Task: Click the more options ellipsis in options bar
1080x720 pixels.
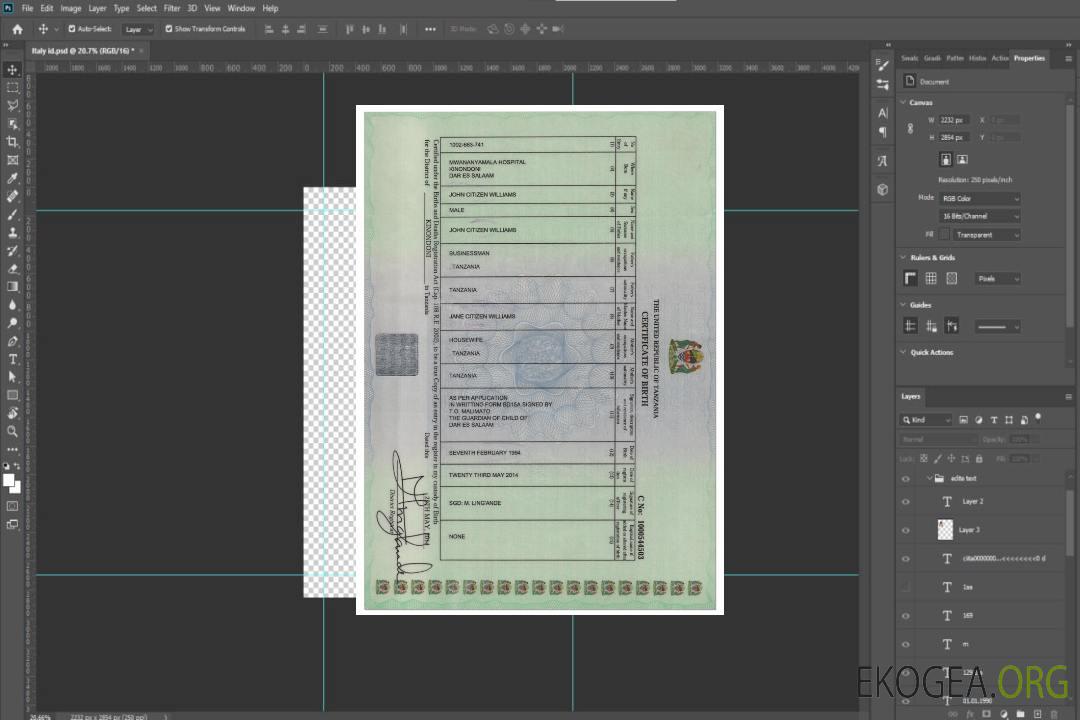Action: [430, 29]
